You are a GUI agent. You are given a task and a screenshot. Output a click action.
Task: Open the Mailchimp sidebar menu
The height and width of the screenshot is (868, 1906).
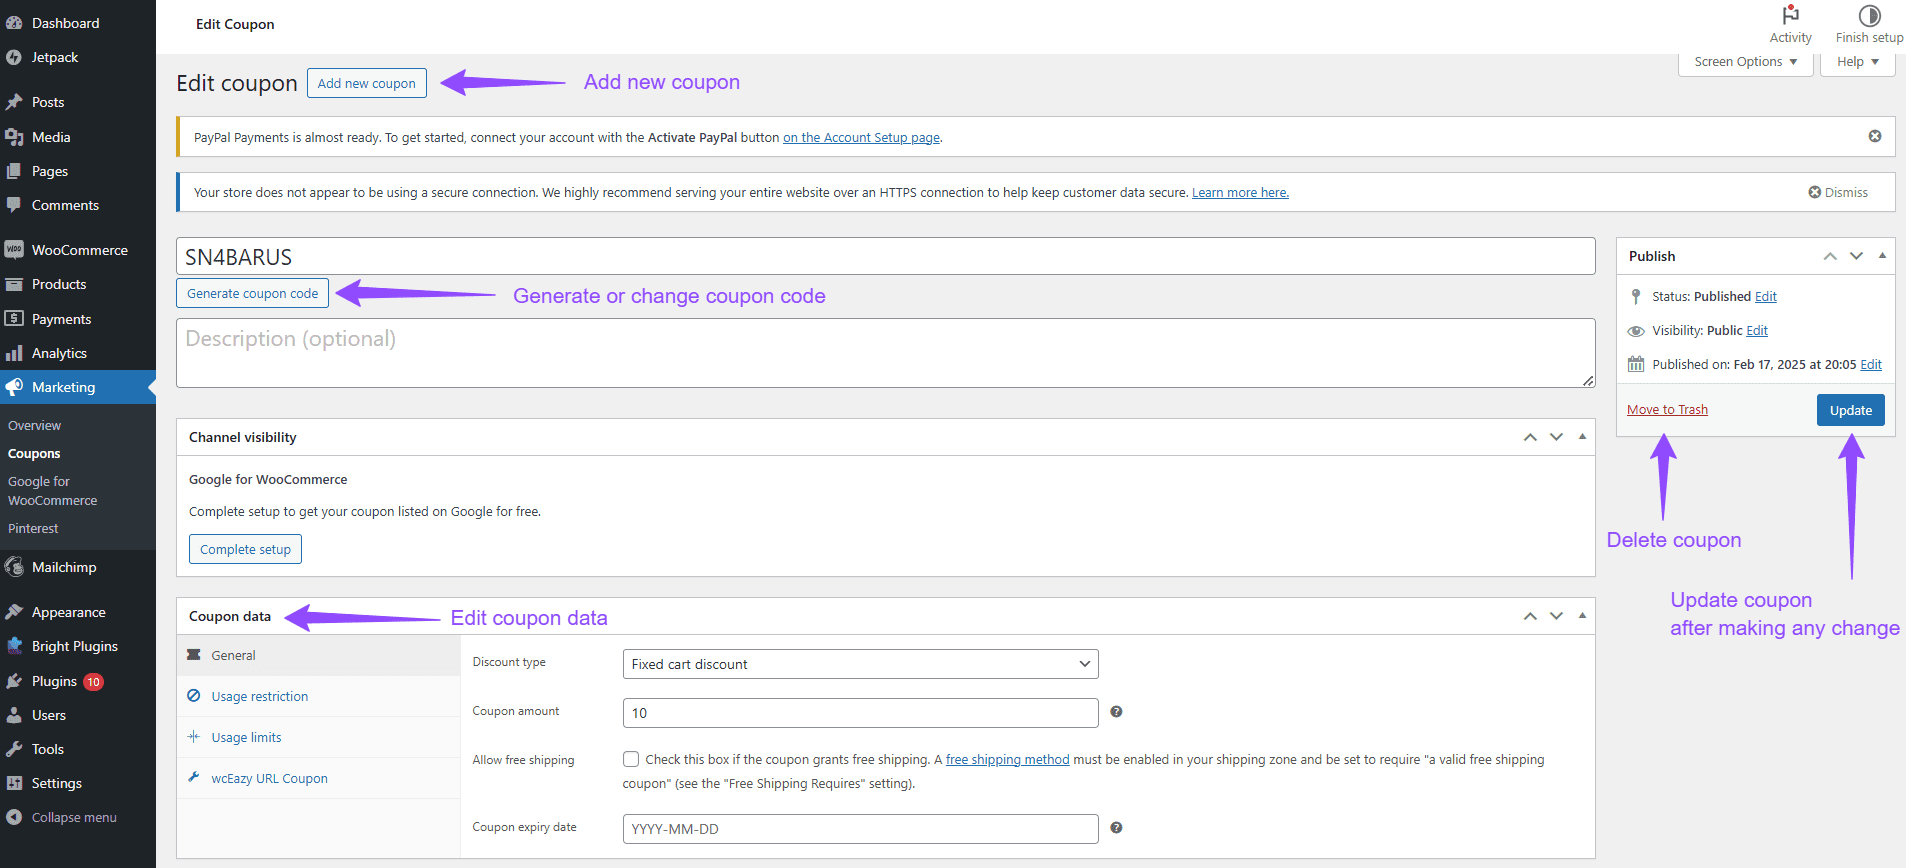(x=64, y=567)
